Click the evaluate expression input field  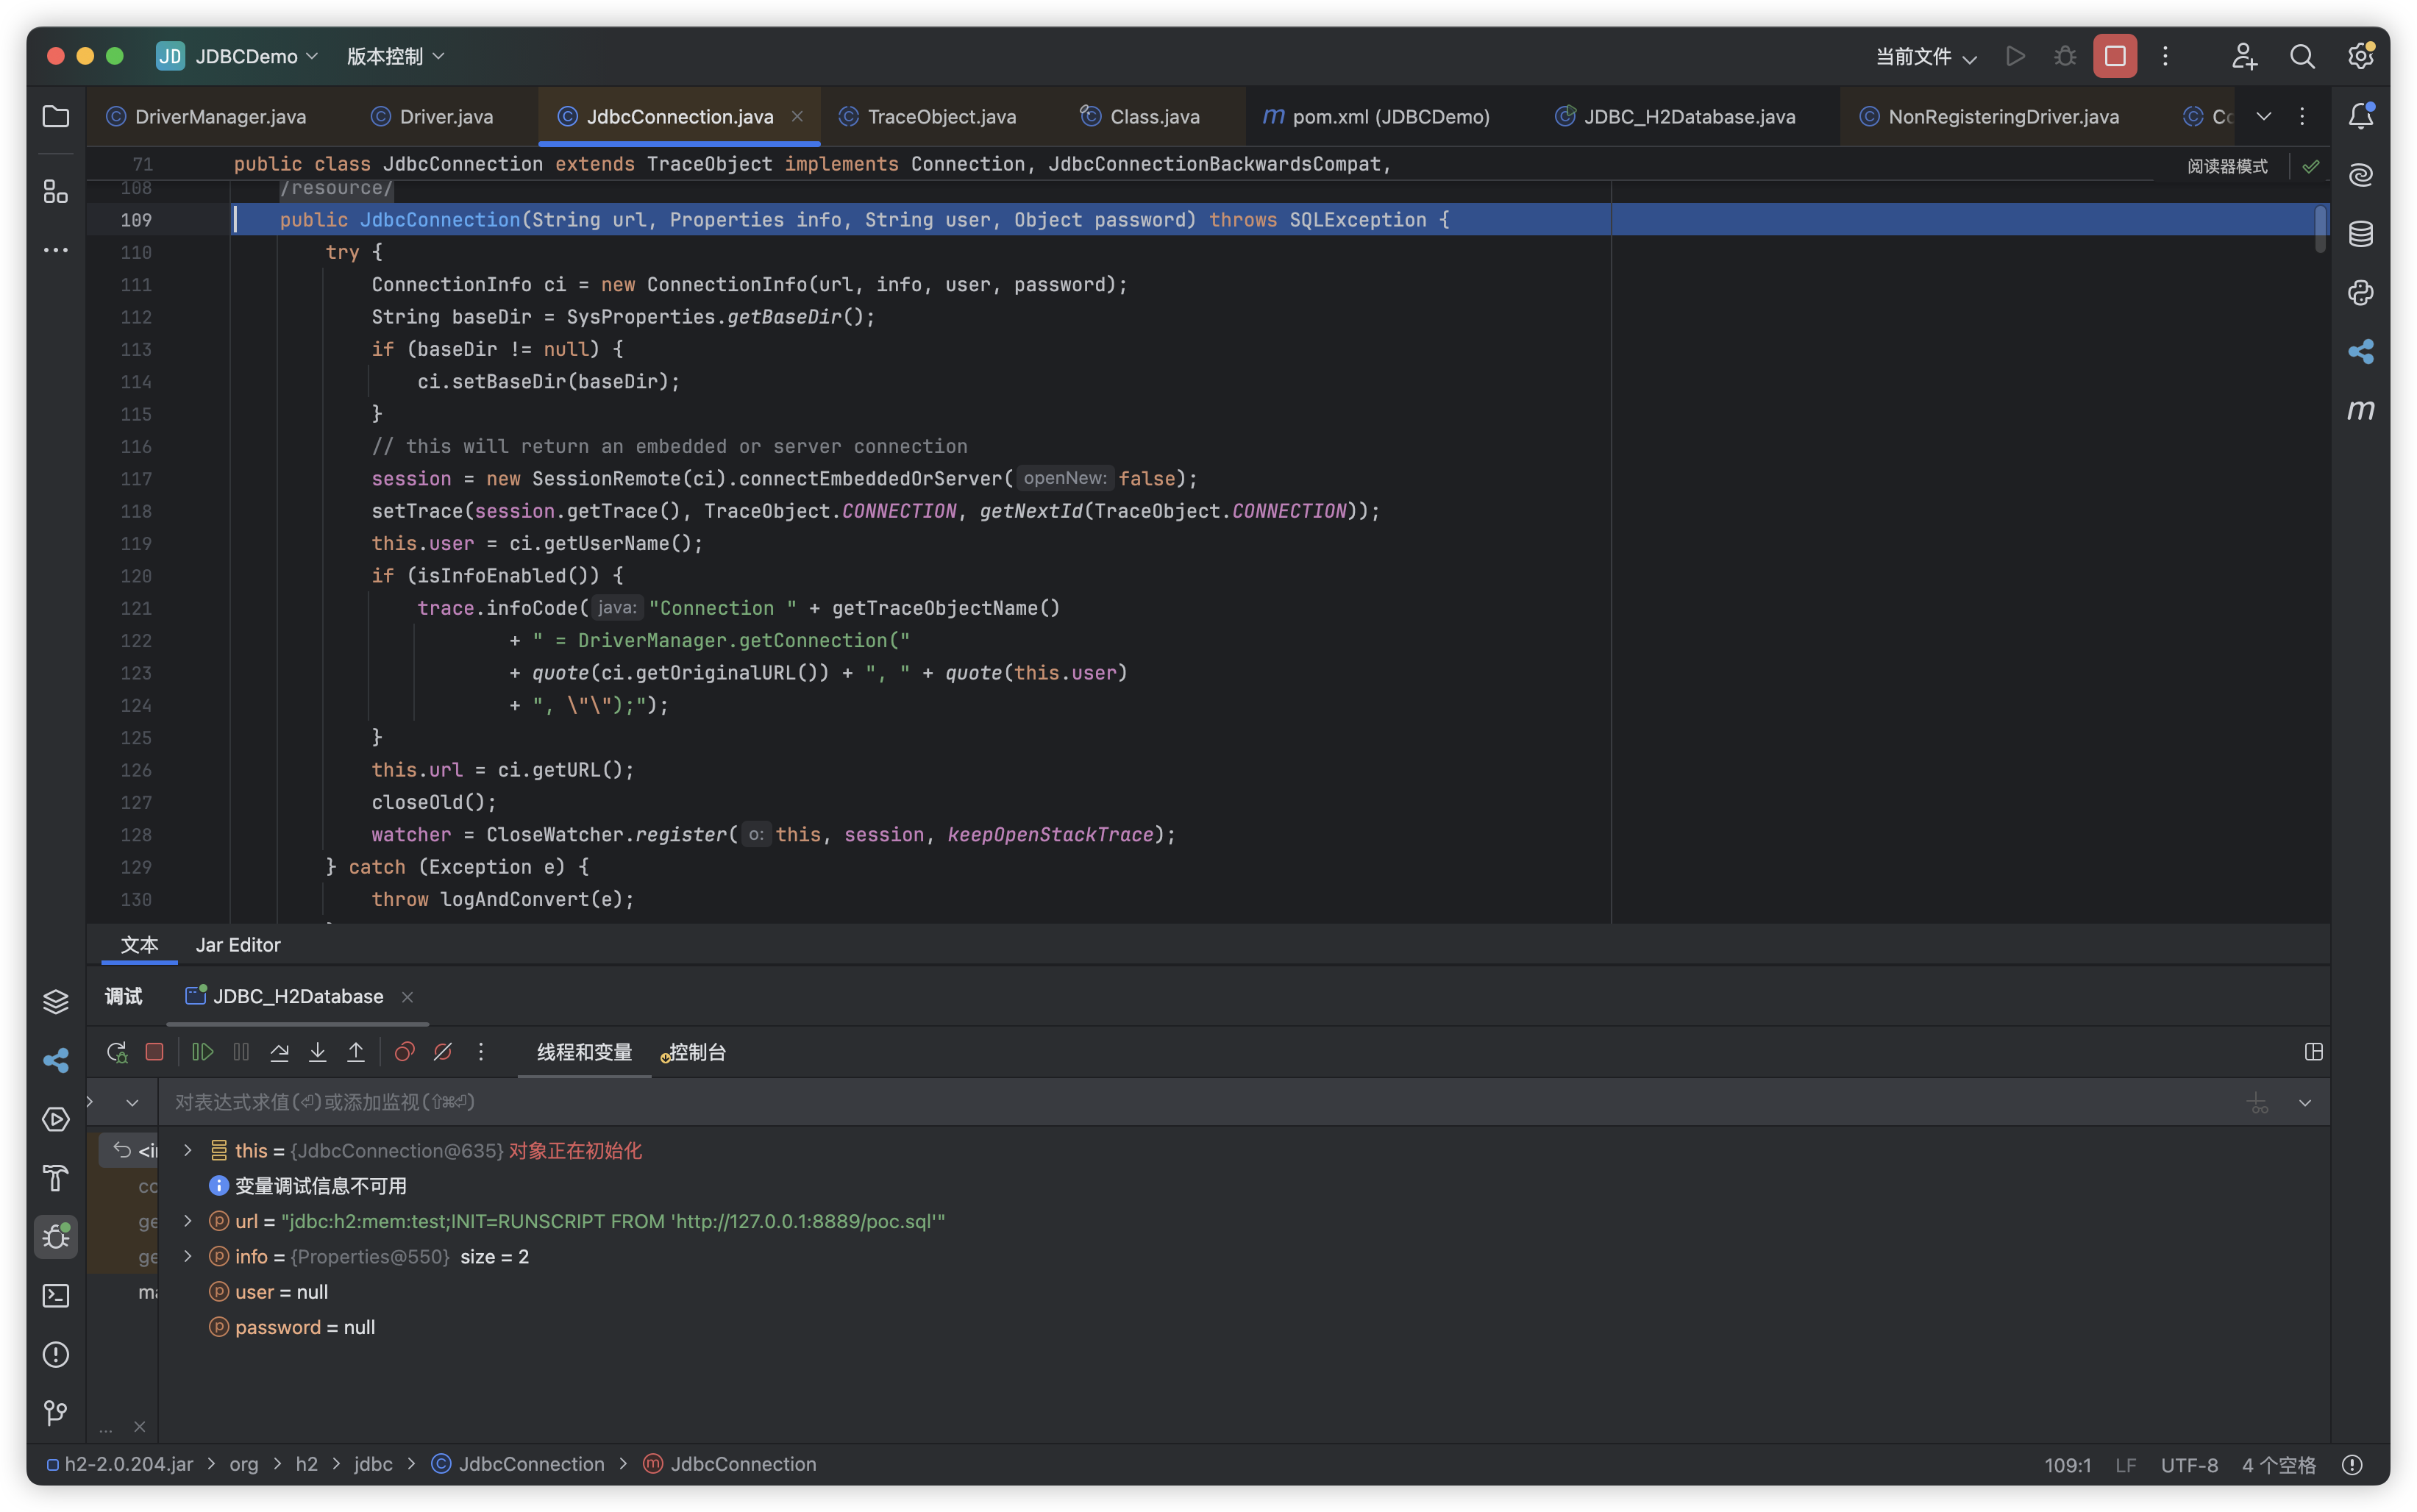point(1200,1102)
